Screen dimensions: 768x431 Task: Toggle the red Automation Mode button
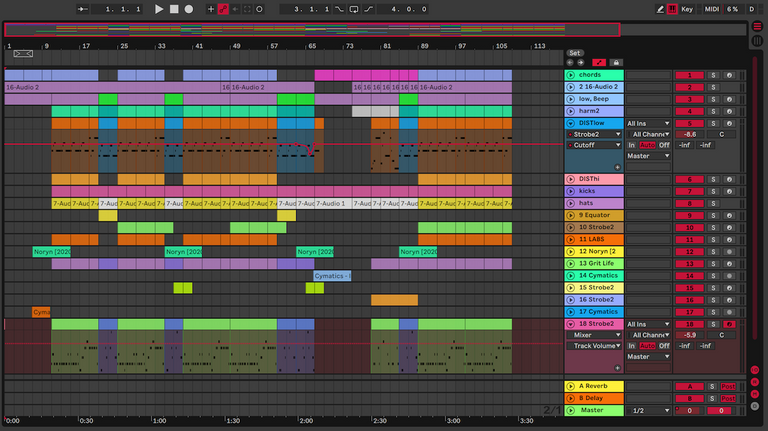pyautogui.click(x=599, y=63)
